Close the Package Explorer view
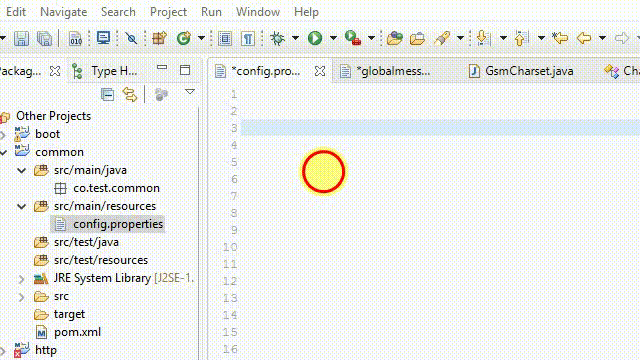640x360 pixels. click(55, 71)
